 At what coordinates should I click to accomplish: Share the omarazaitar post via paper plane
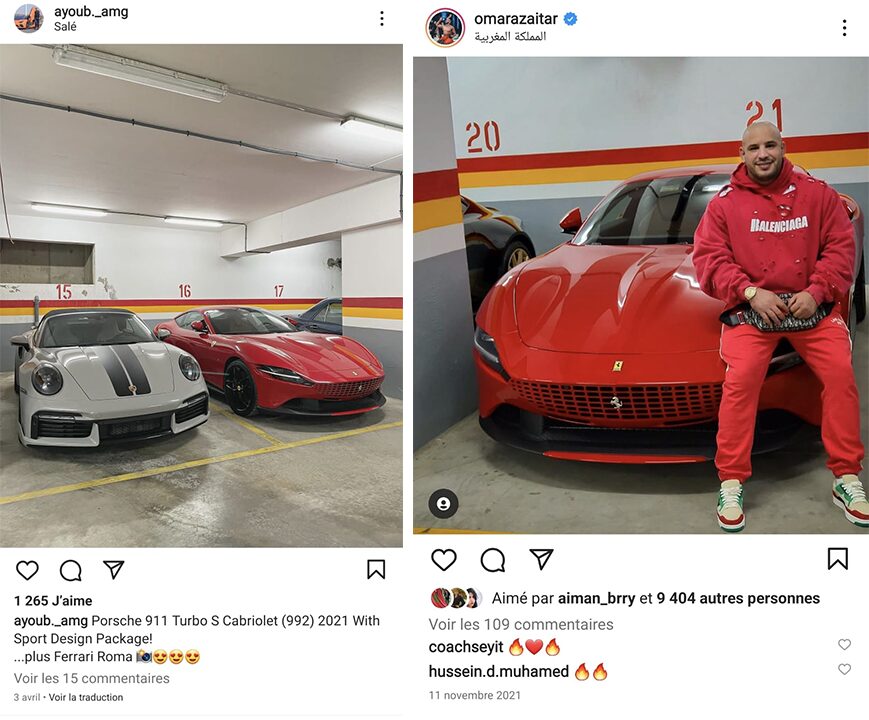point(541,559)
